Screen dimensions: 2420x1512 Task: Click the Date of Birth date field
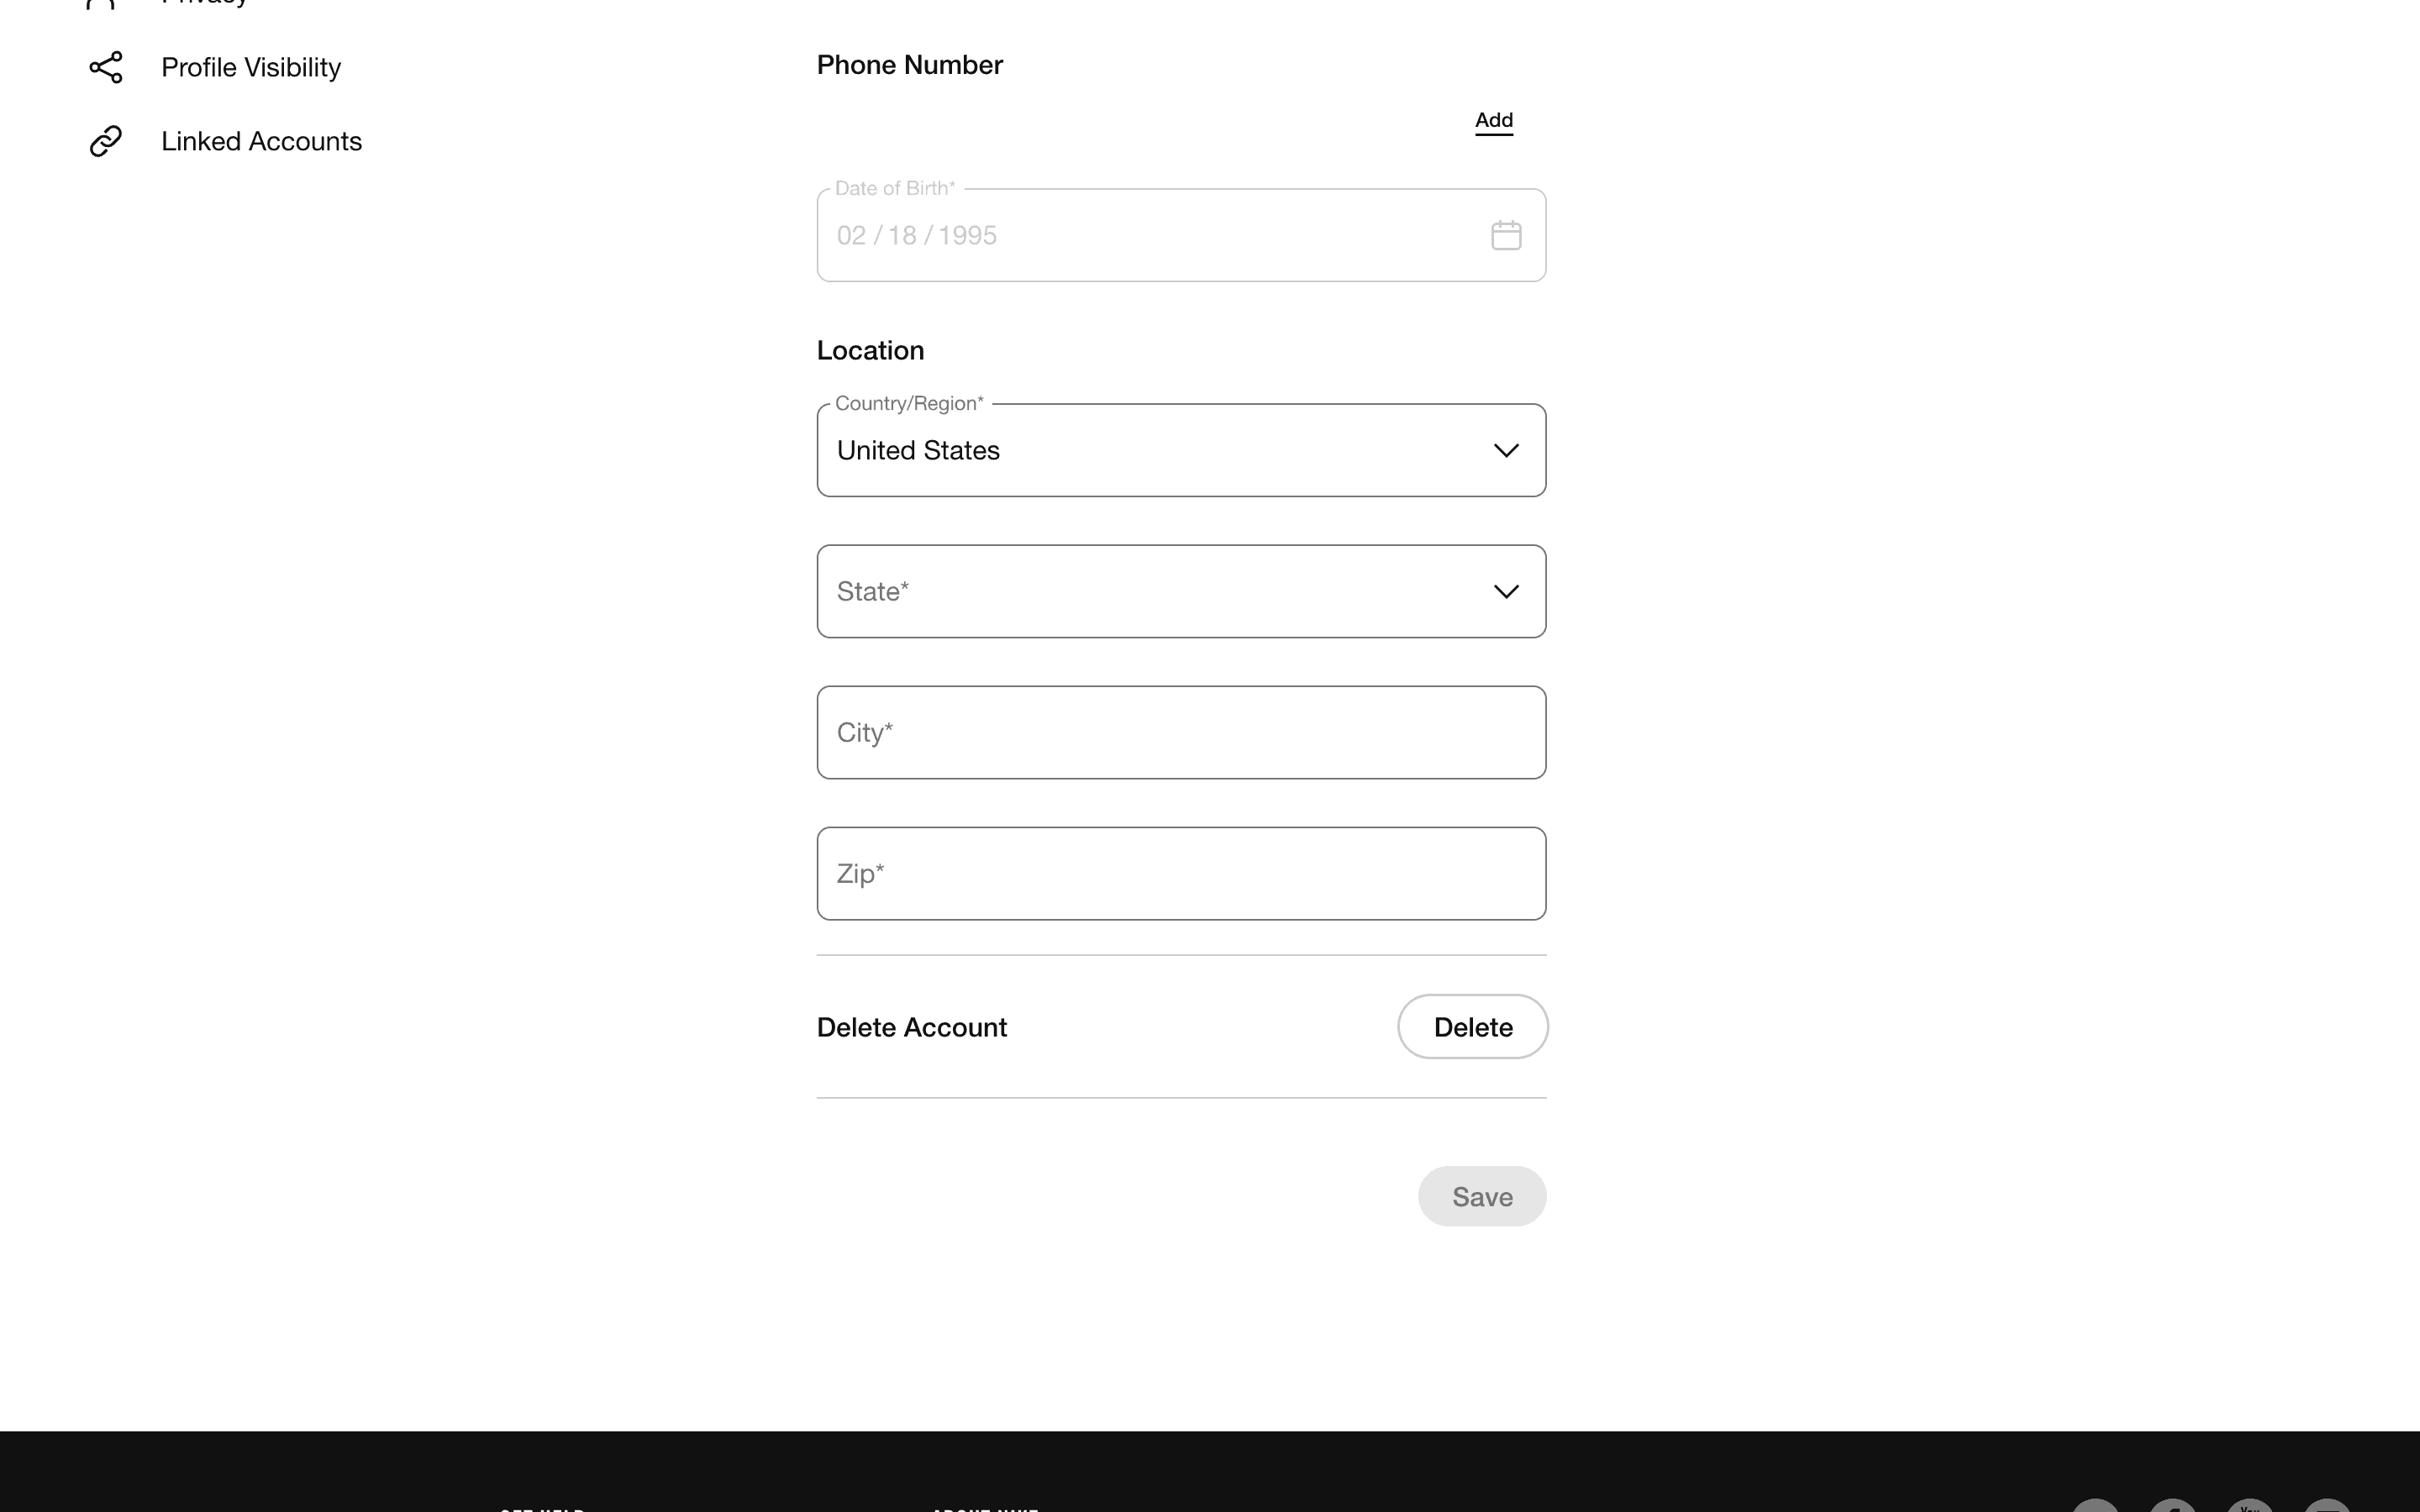pos(1150,235)
